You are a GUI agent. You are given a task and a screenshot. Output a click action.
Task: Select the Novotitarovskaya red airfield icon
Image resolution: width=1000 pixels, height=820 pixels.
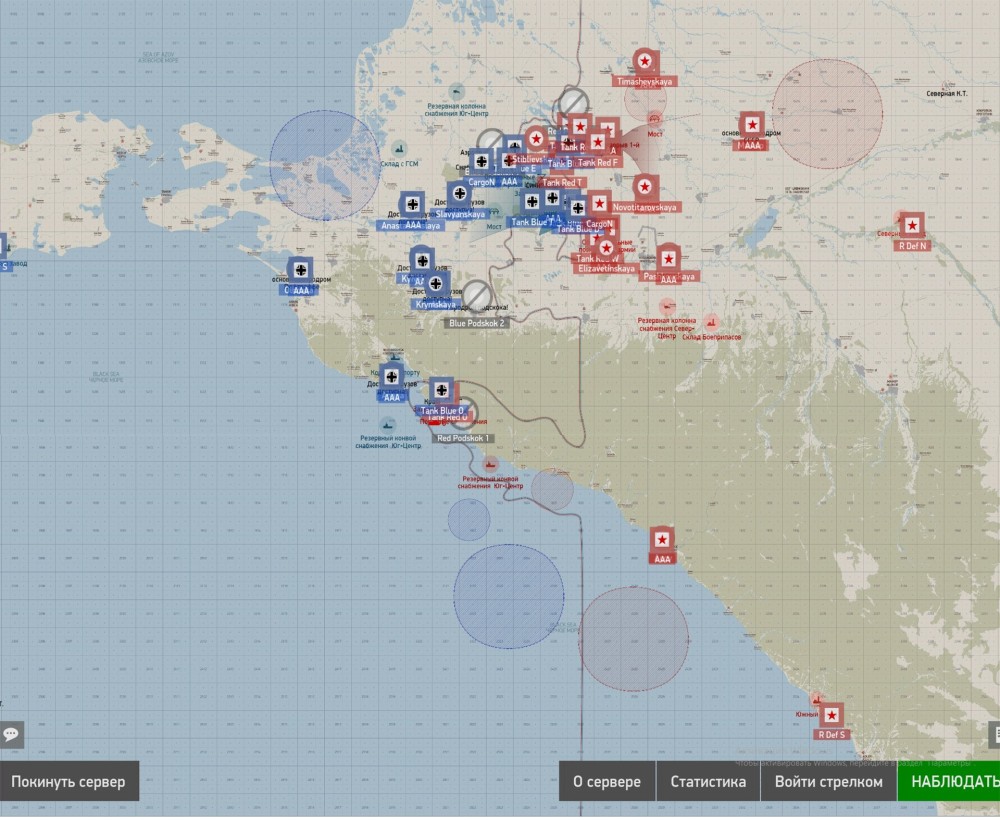(x=645, y=187)
